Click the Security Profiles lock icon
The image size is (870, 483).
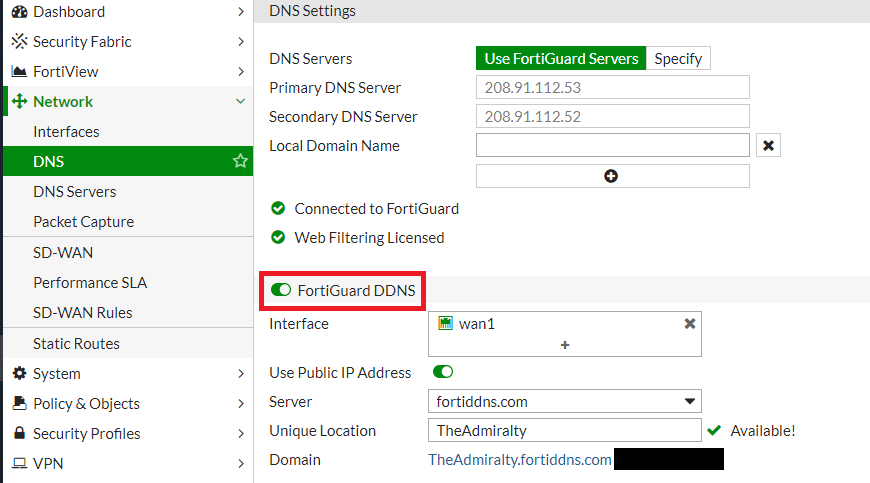pyautogui.click(x=19, y=433)
